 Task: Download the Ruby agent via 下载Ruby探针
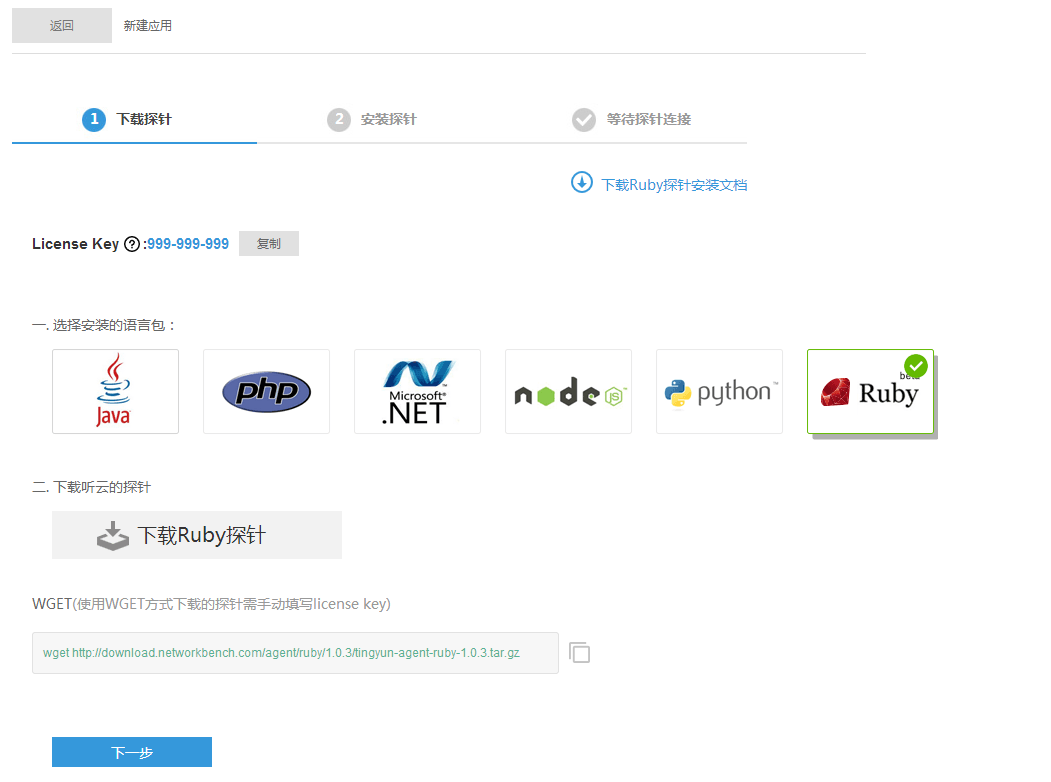click(197, 535)
